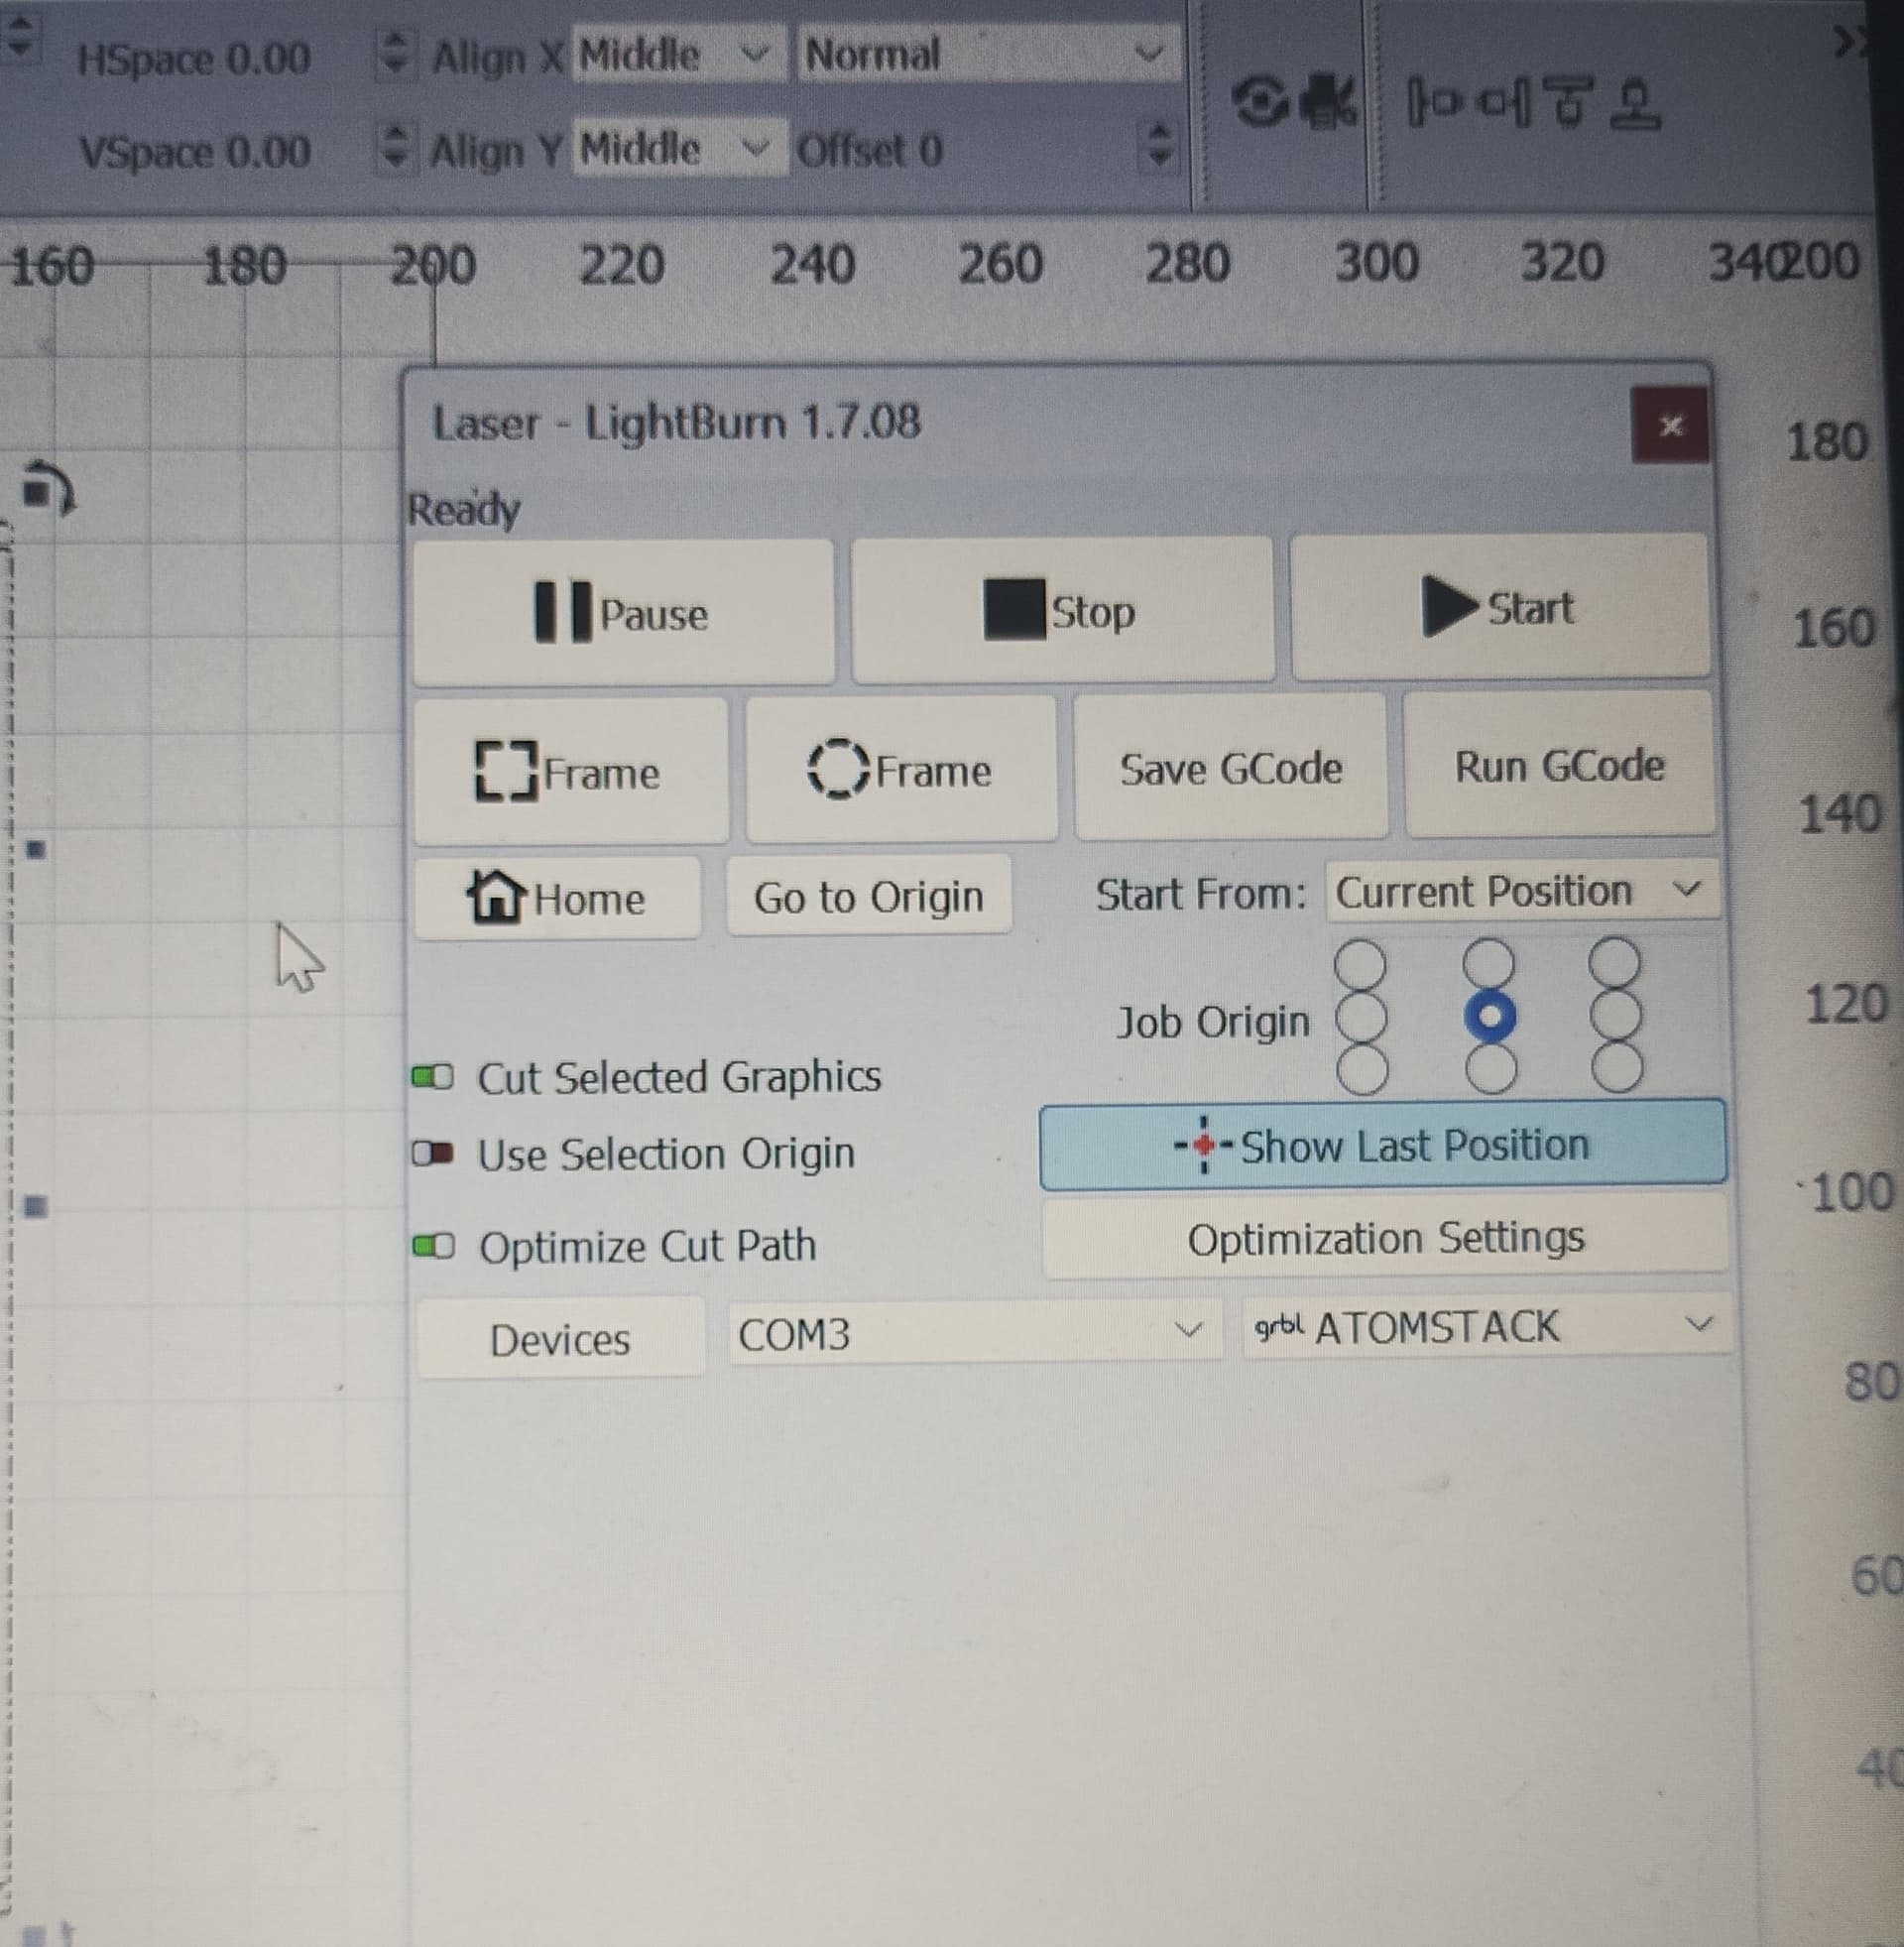
Task: Open Optimization Settings
Action: coord(1385,1238)
